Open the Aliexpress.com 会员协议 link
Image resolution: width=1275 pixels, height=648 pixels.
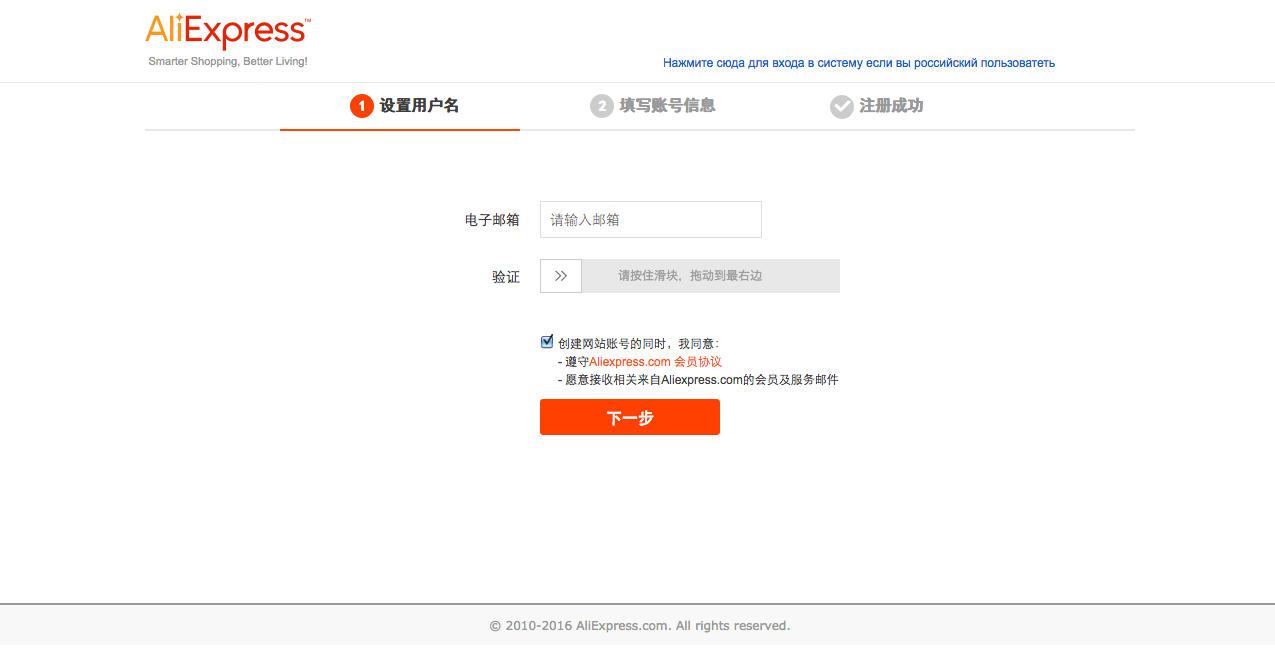click(x=655, y=362)
